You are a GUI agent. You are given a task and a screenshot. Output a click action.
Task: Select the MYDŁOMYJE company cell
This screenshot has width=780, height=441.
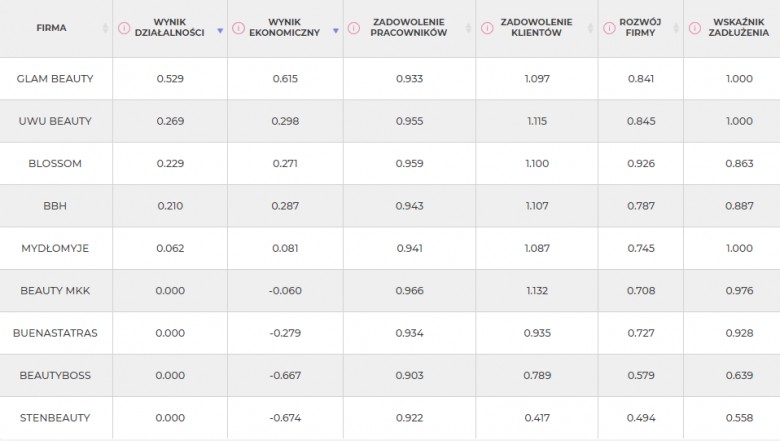[55, 248]
